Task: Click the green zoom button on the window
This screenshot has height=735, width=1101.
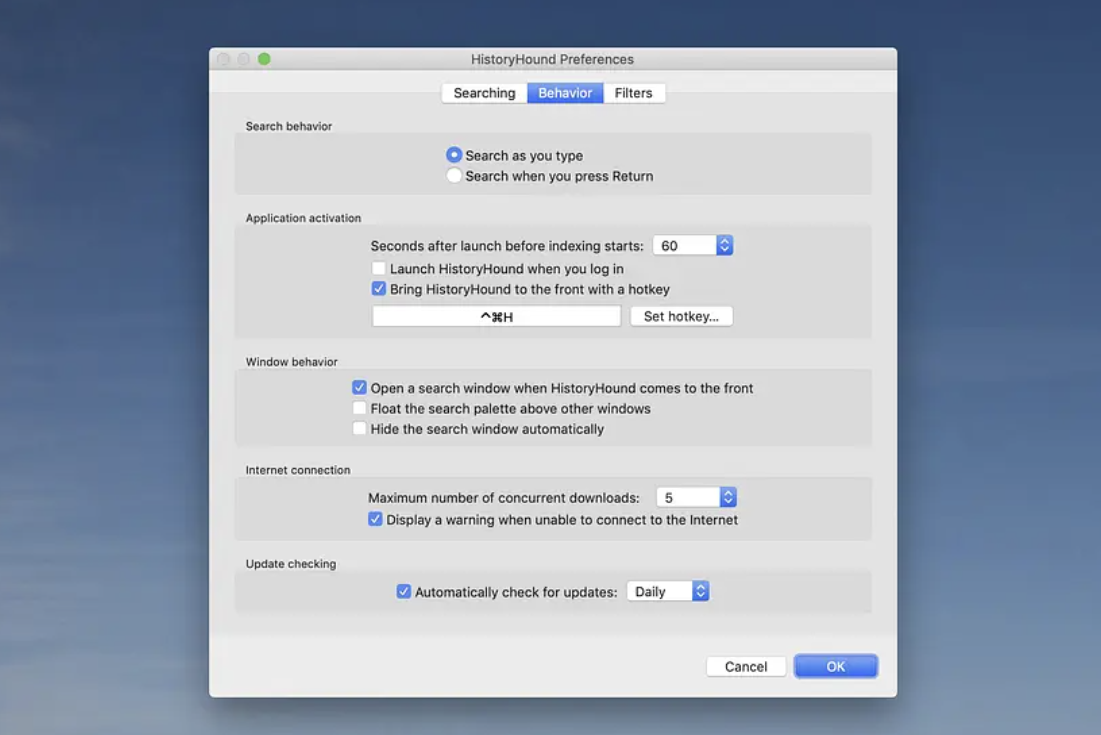Action: tap(264, 59)
